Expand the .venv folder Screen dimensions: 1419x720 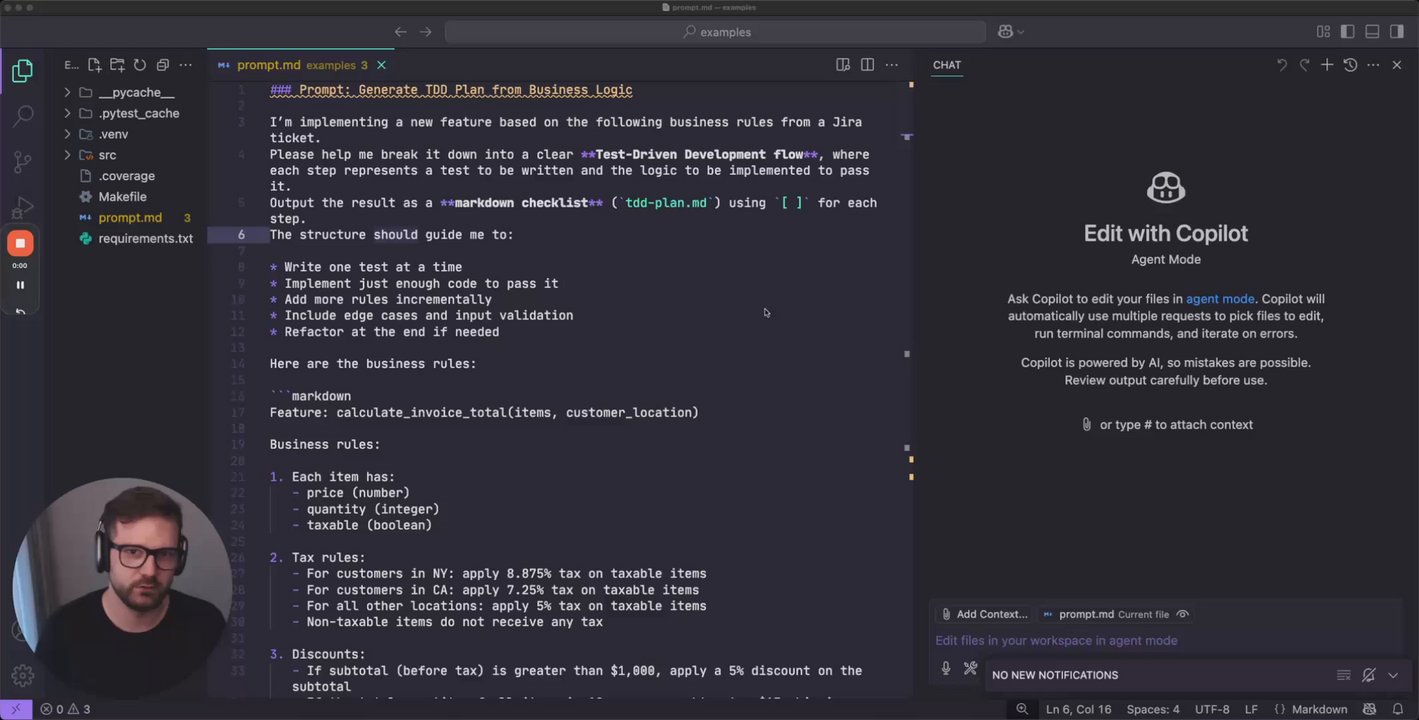tap(67, 134)
